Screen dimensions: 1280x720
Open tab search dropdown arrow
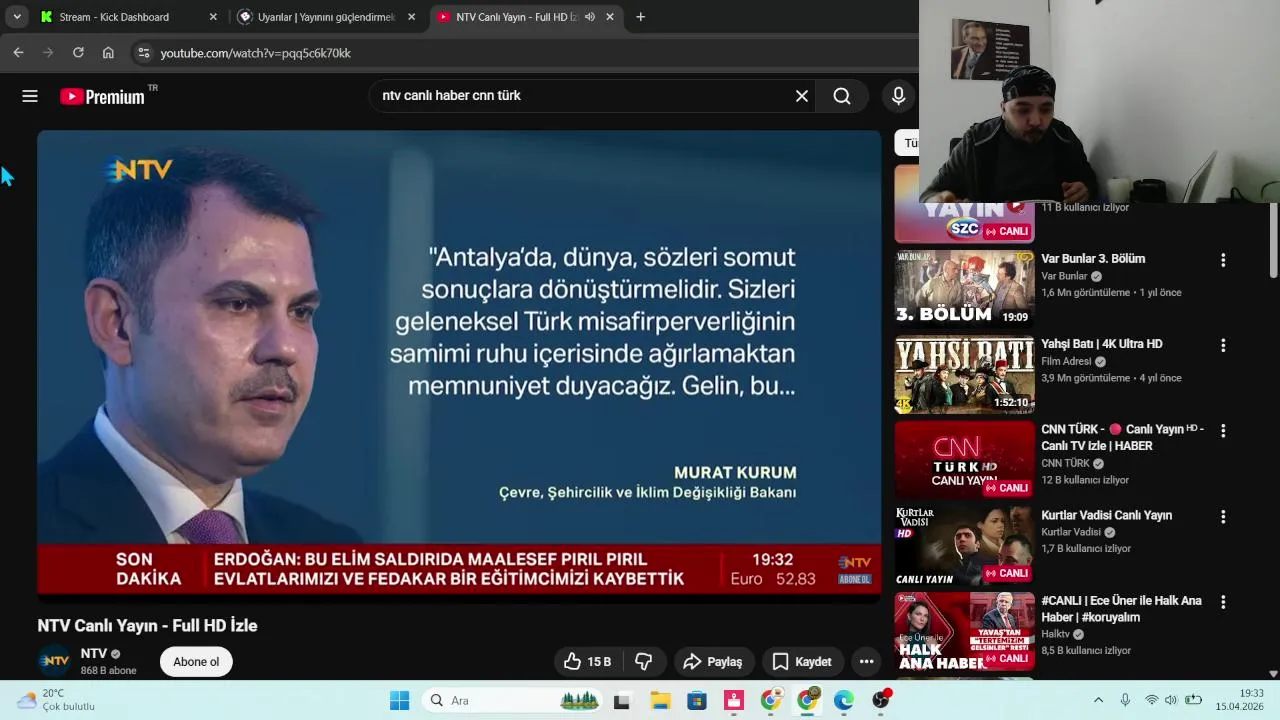click(17, 17)
